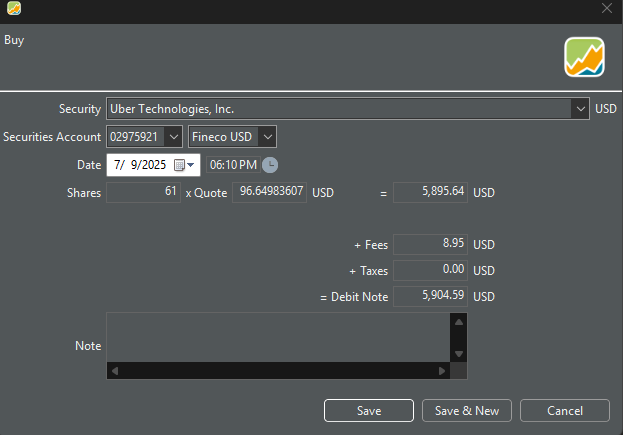Click the time field showing 06:10 PM

233,165
